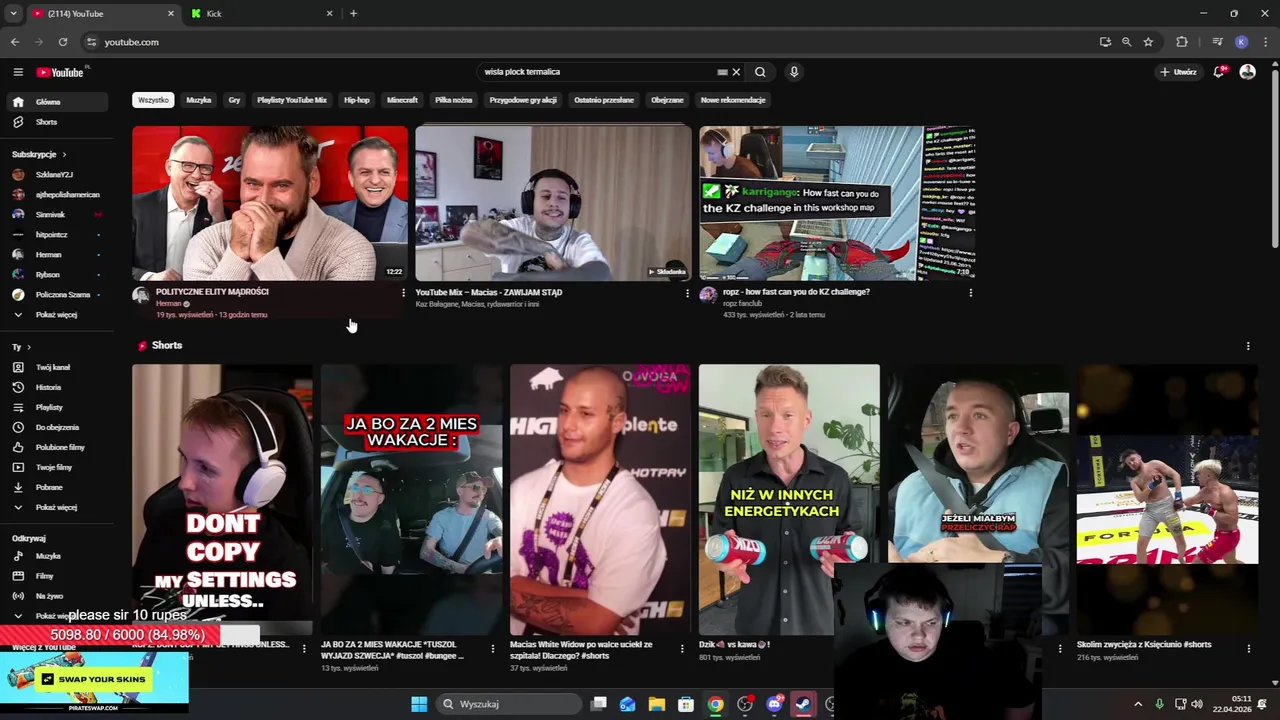1280x720 pixels.
Task: Open Policzona Szama subscription channel
Action: (58, 294)
